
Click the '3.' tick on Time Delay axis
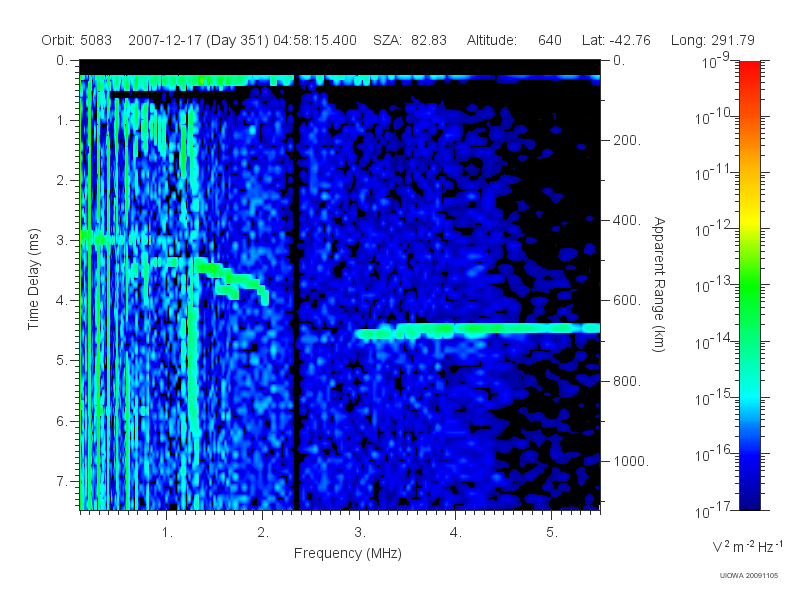click(x=62, y=240)
